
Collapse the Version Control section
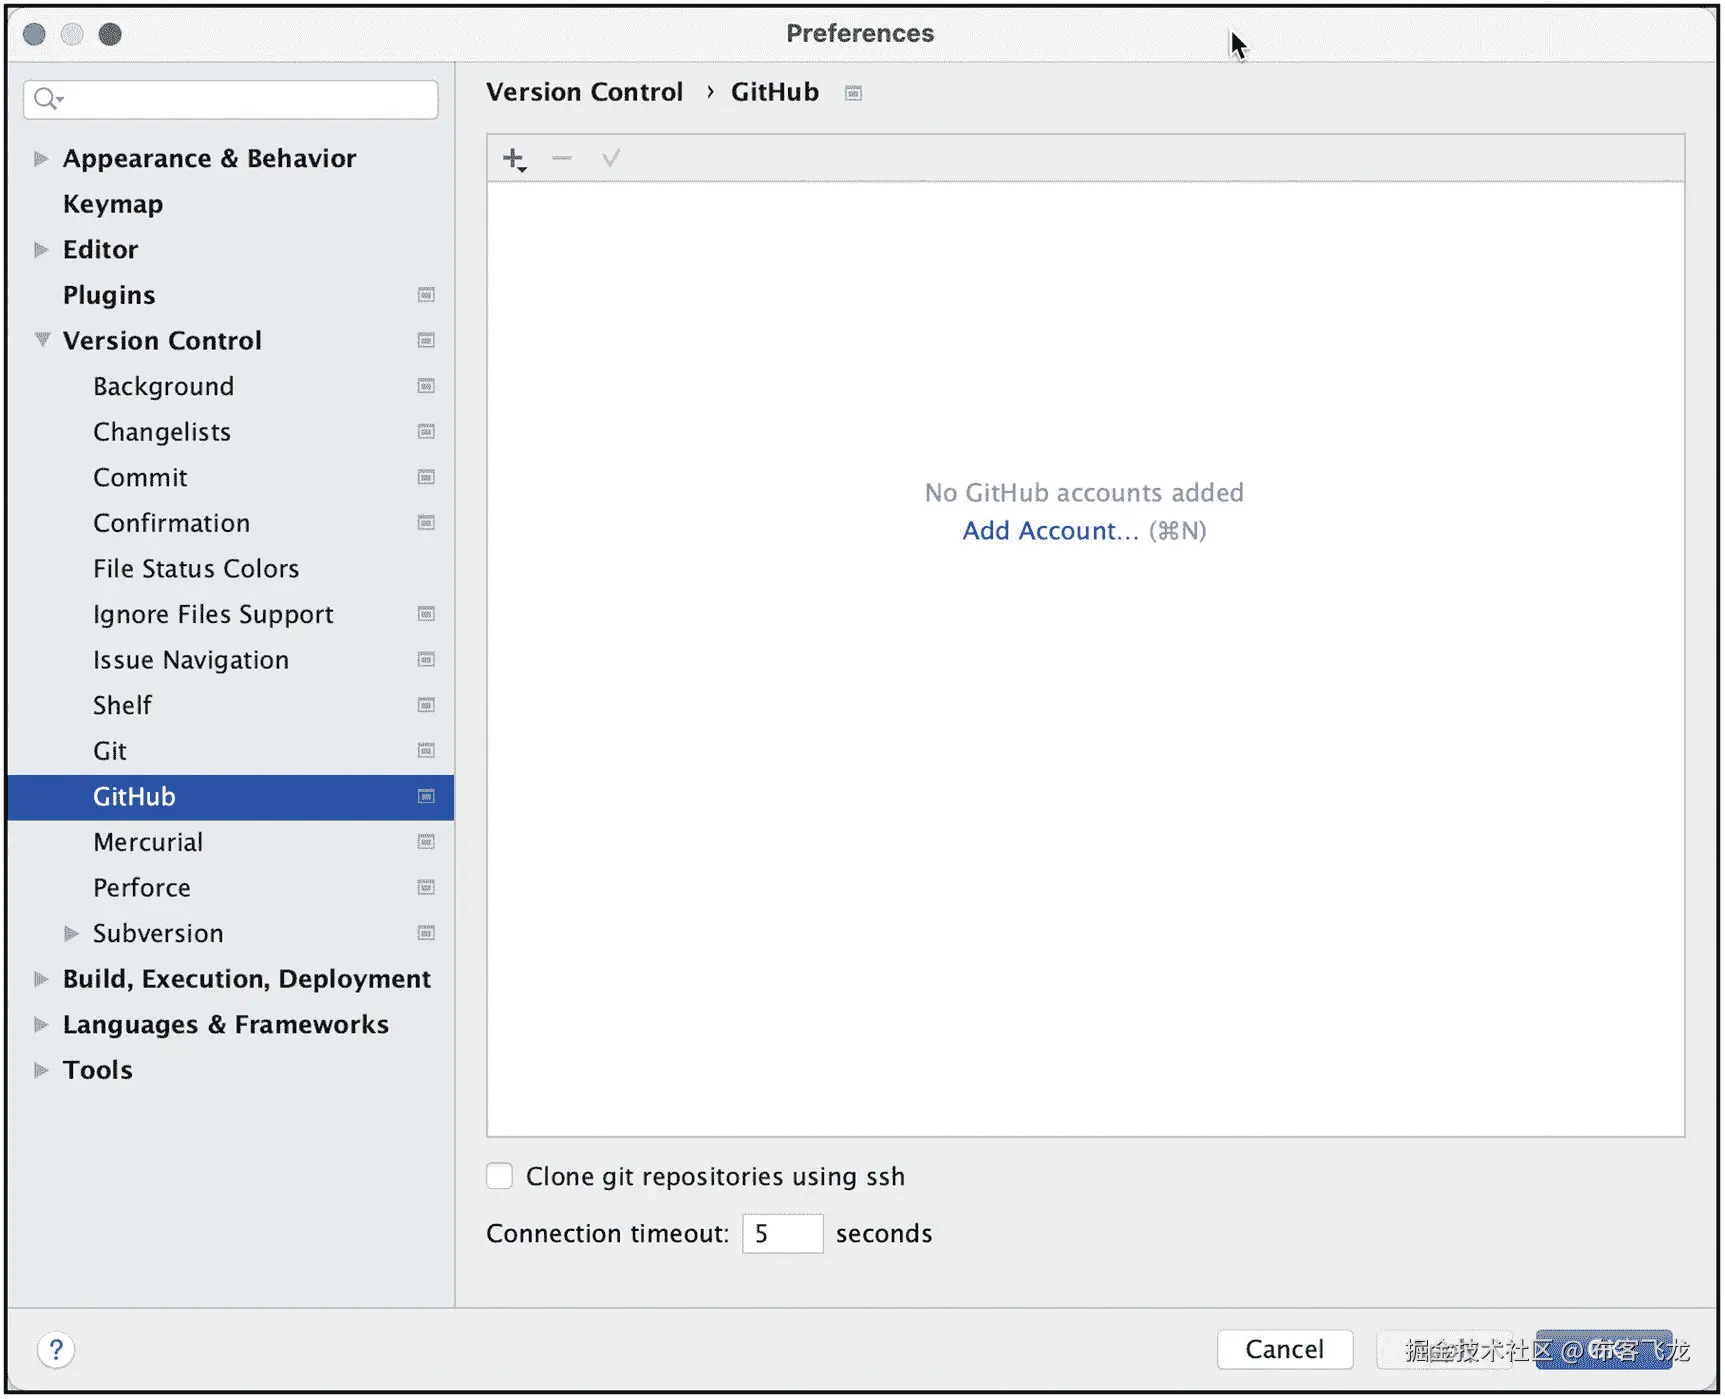coord(42,340)
